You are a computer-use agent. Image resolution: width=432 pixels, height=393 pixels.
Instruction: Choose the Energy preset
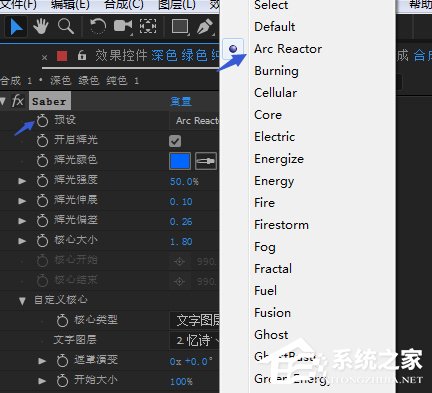pyautogui.click(x=274, y=181)
